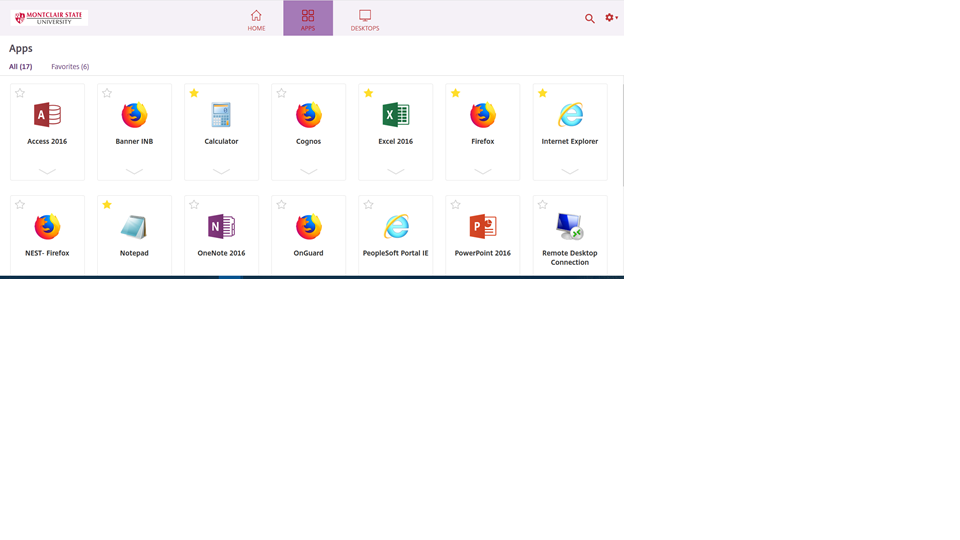The width and height of the screenshot is (960, 540).
Task: Launch the Access 2016 app icon
Action: pyautogui.click(x=47, y=115)
